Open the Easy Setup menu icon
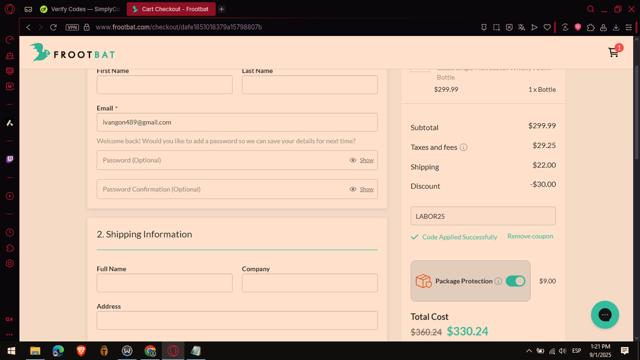Viewport: 640px width, 360px height. point(629,27)
